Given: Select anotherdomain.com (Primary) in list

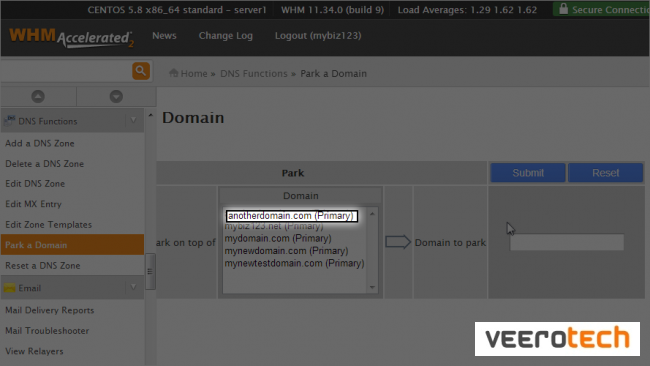Looking at the screenshot, I should pos(291,216).
